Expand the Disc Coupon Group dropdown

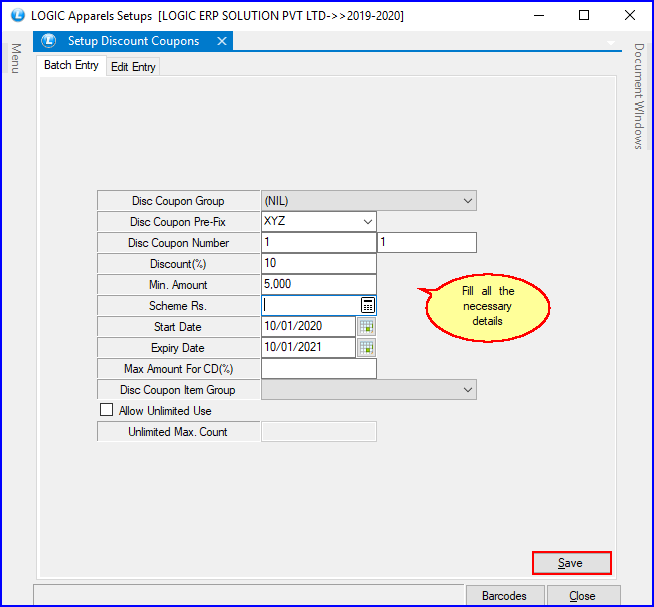(468, 201)
